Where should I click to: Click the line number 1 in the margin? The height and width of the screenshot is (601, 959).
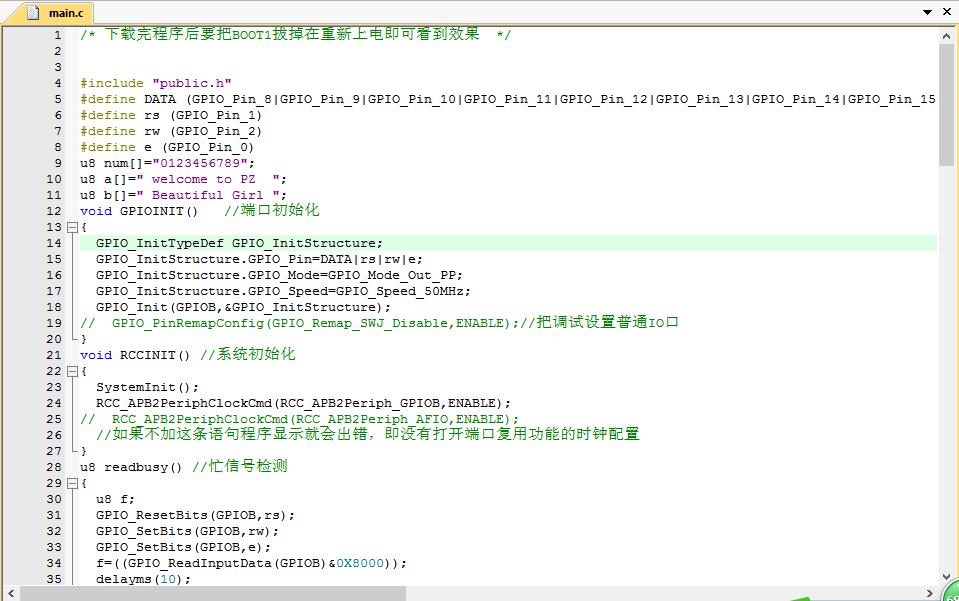[x=57, y=35]
